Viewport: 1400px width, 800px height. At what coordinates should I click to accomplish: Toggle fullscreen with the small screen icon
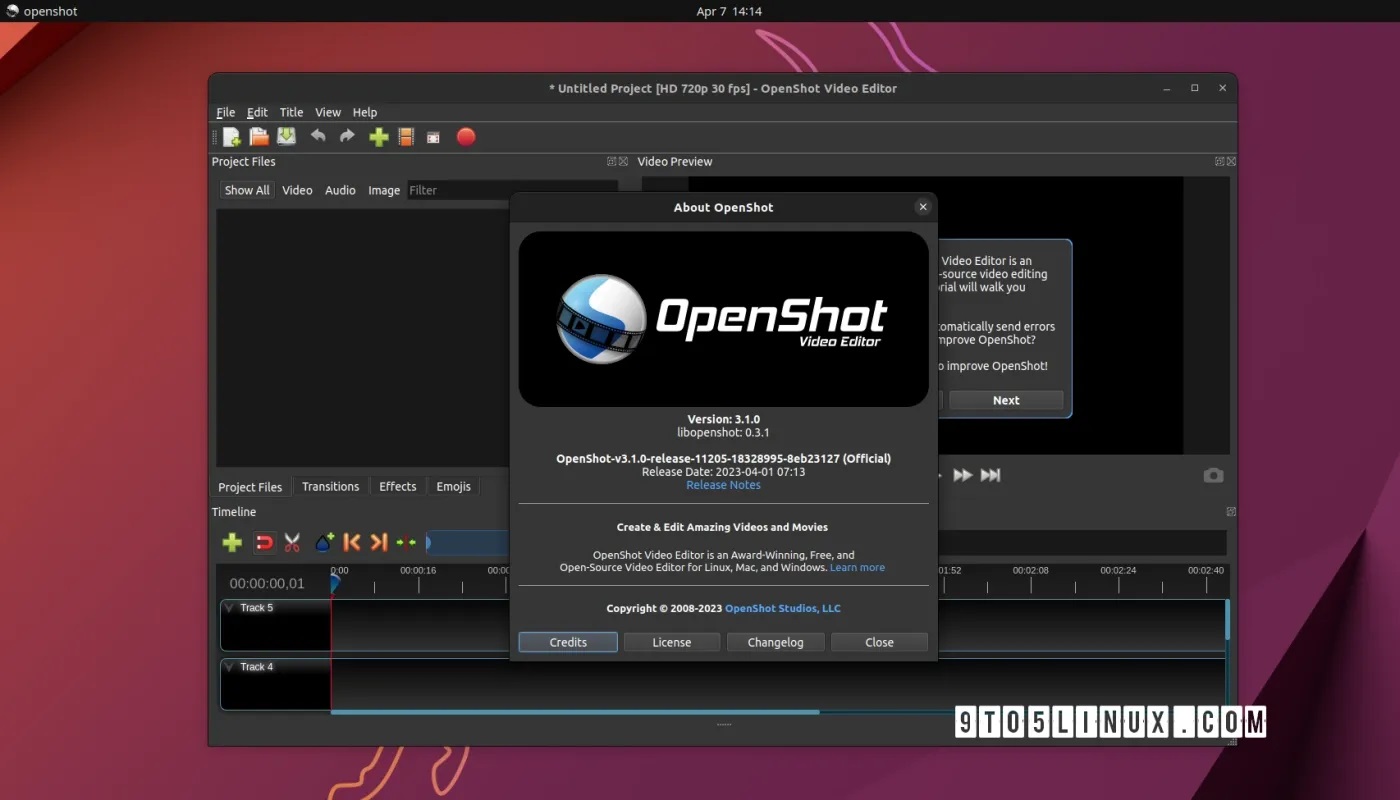pyautogui.click(x=433, y=138)
